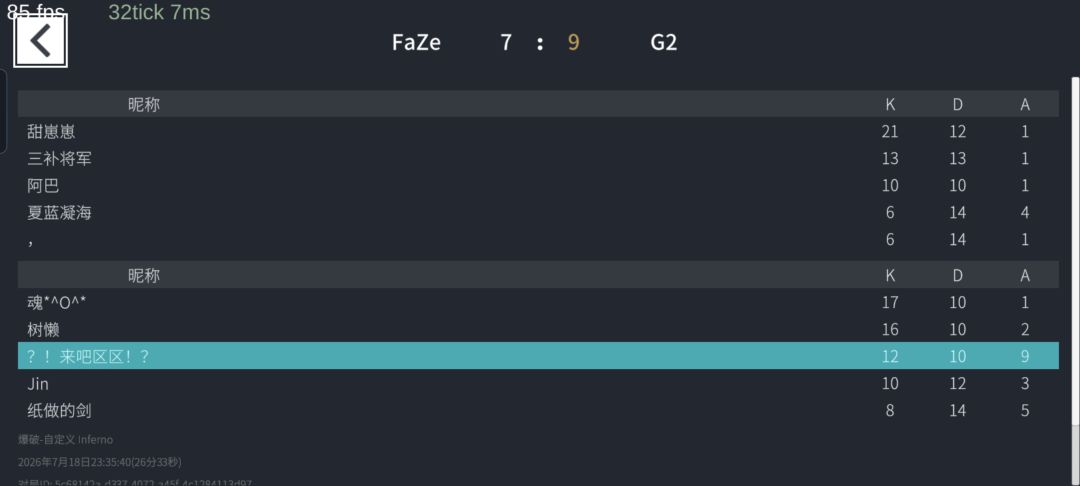Image resolution: width=1080 pixels, height=486 pixels.
Task: Click 昵称 header of second team table
Action: (x=144, y=275)
